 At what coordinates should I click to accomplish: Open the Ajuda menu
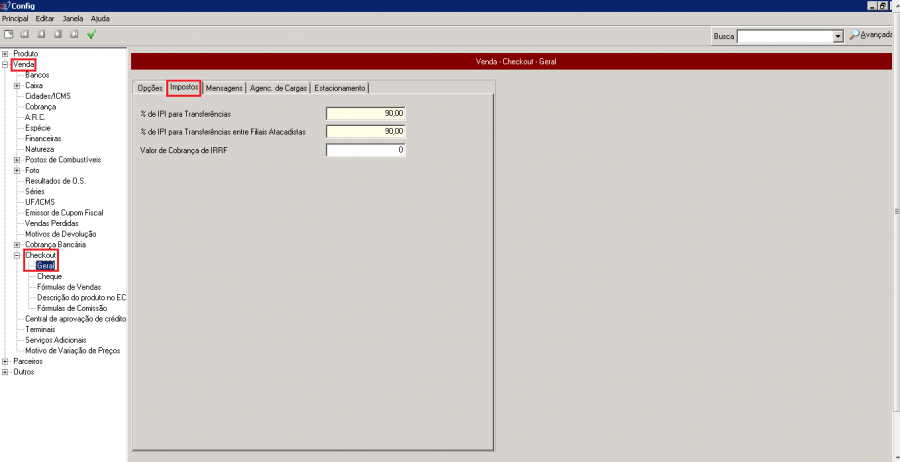click(x=100, y=18)
